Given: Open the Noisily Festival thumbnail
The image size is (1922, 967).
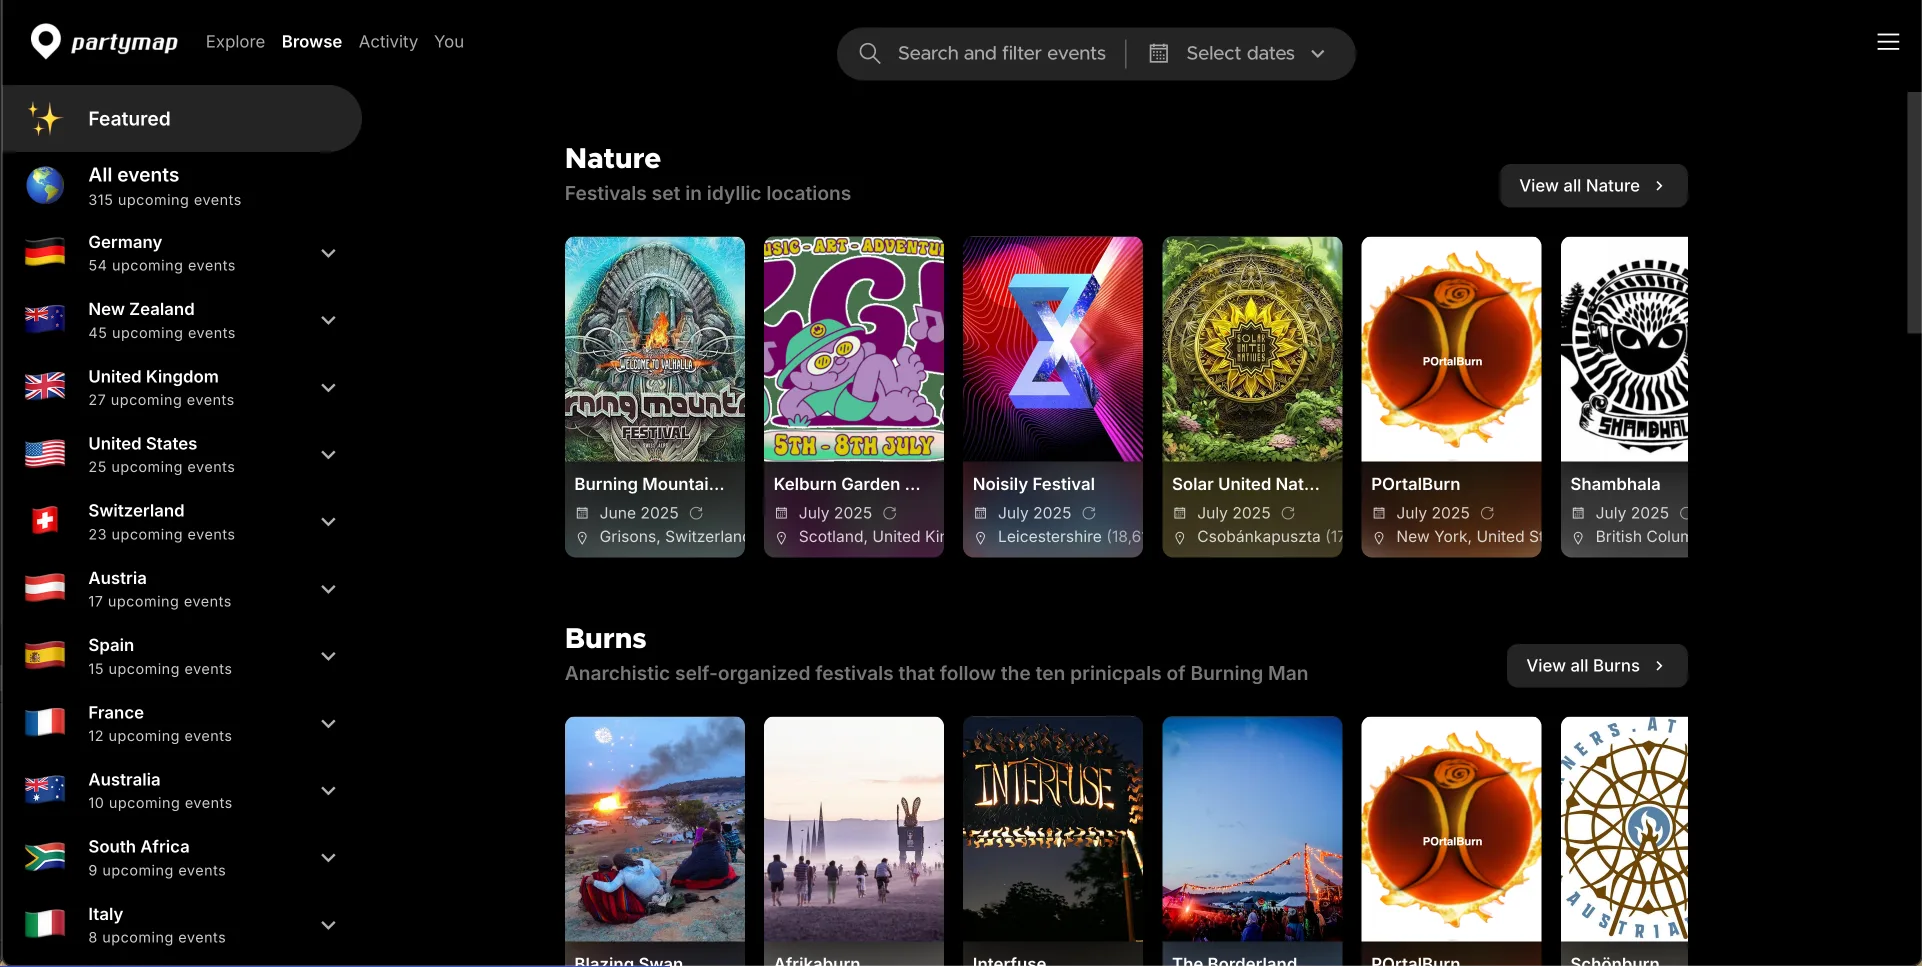Looking at the screenshot, I should [1052, 349].
